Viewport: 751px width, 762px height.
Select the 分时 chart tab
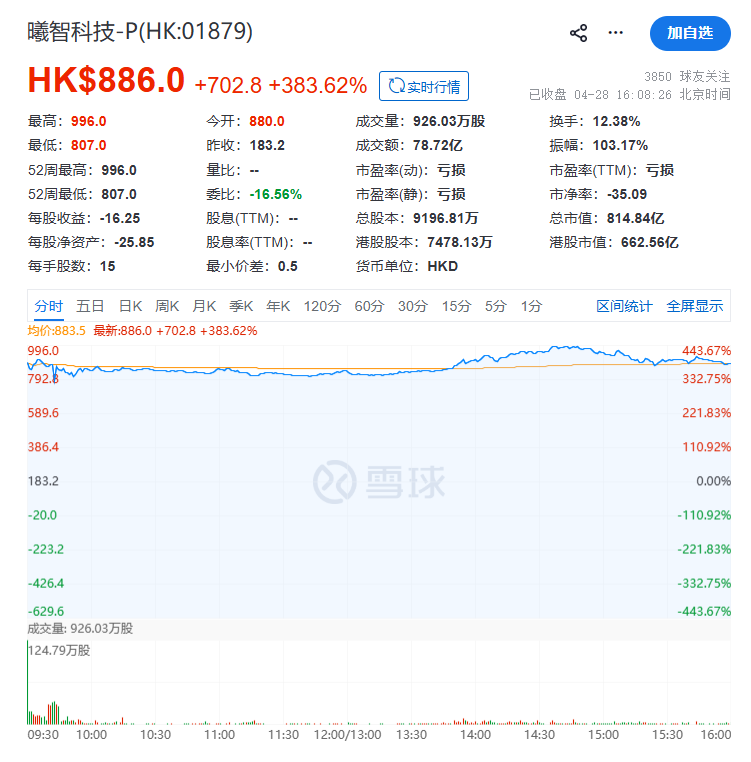(49, 306)
